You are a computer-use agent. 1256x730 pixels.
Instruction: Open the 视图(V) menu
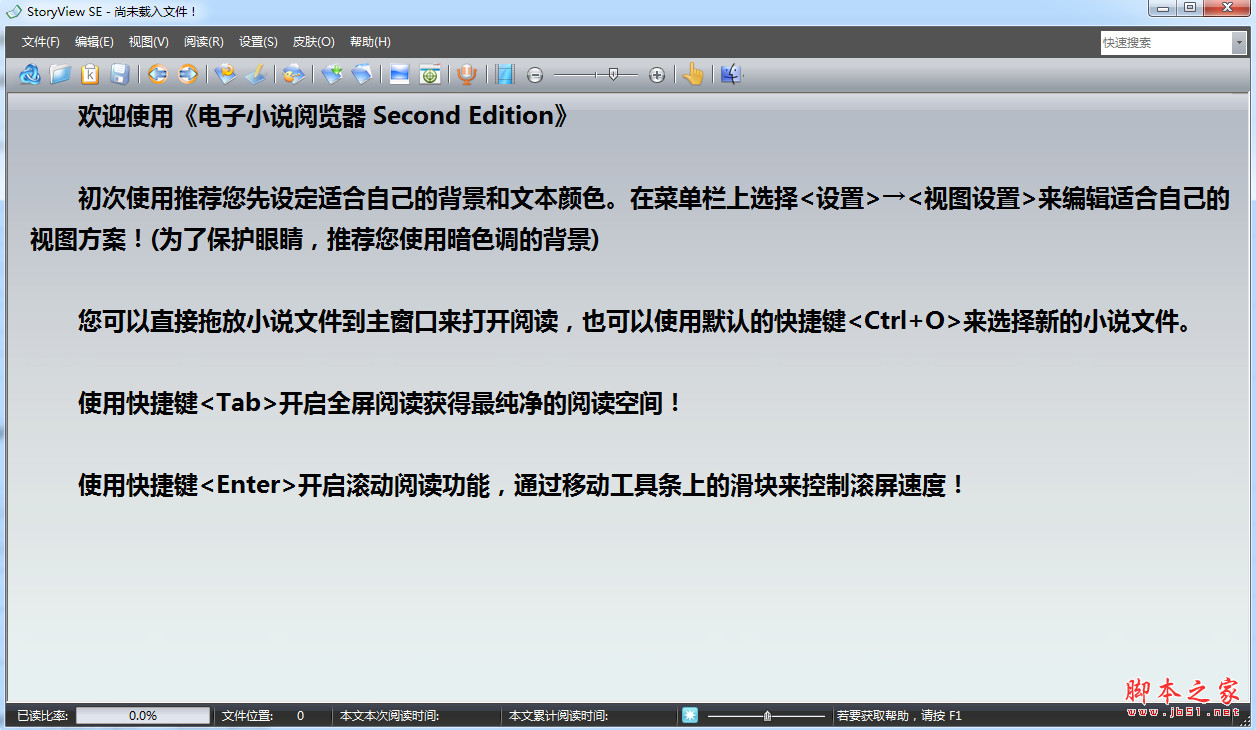[148, 42]
